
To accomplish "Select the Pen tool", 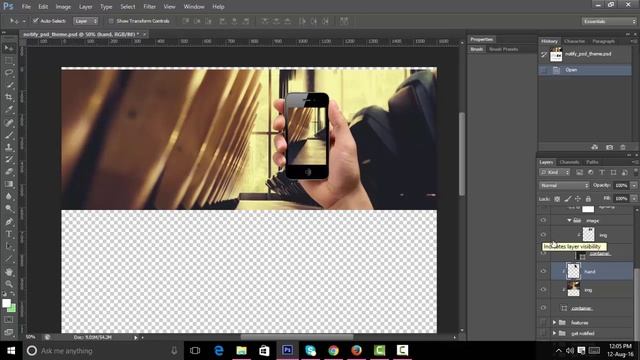I will coord(9,222).
